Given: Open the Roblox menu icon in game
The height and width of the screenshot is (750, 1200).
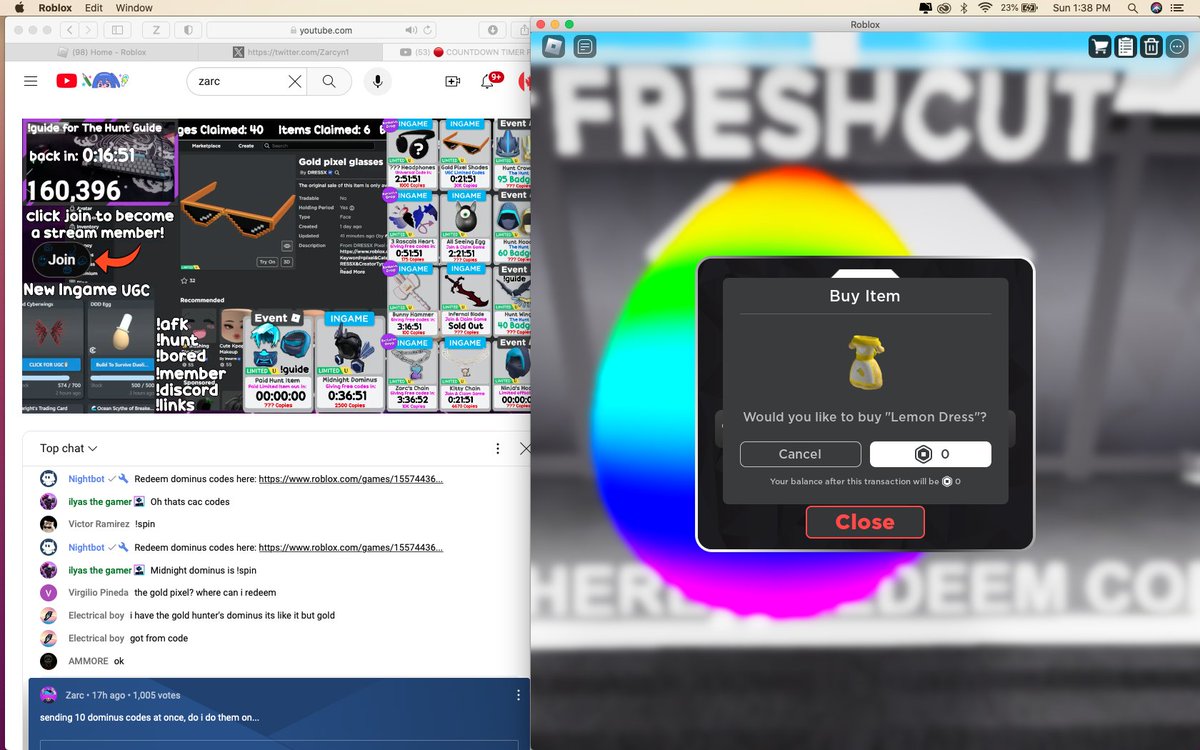Looking at the screenshot, I should coord(553,46).
